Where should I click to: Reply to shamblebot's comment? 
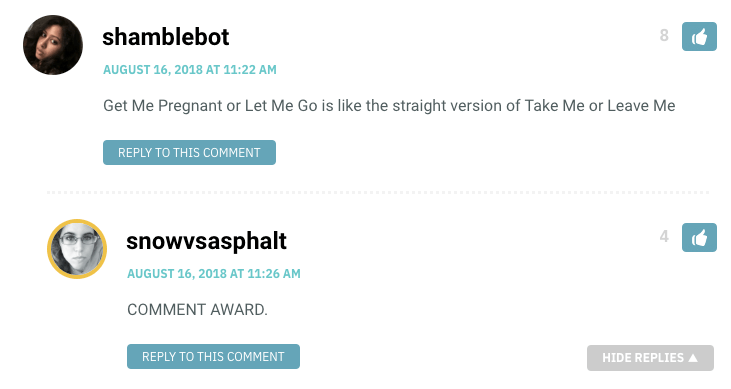[189, 153]
